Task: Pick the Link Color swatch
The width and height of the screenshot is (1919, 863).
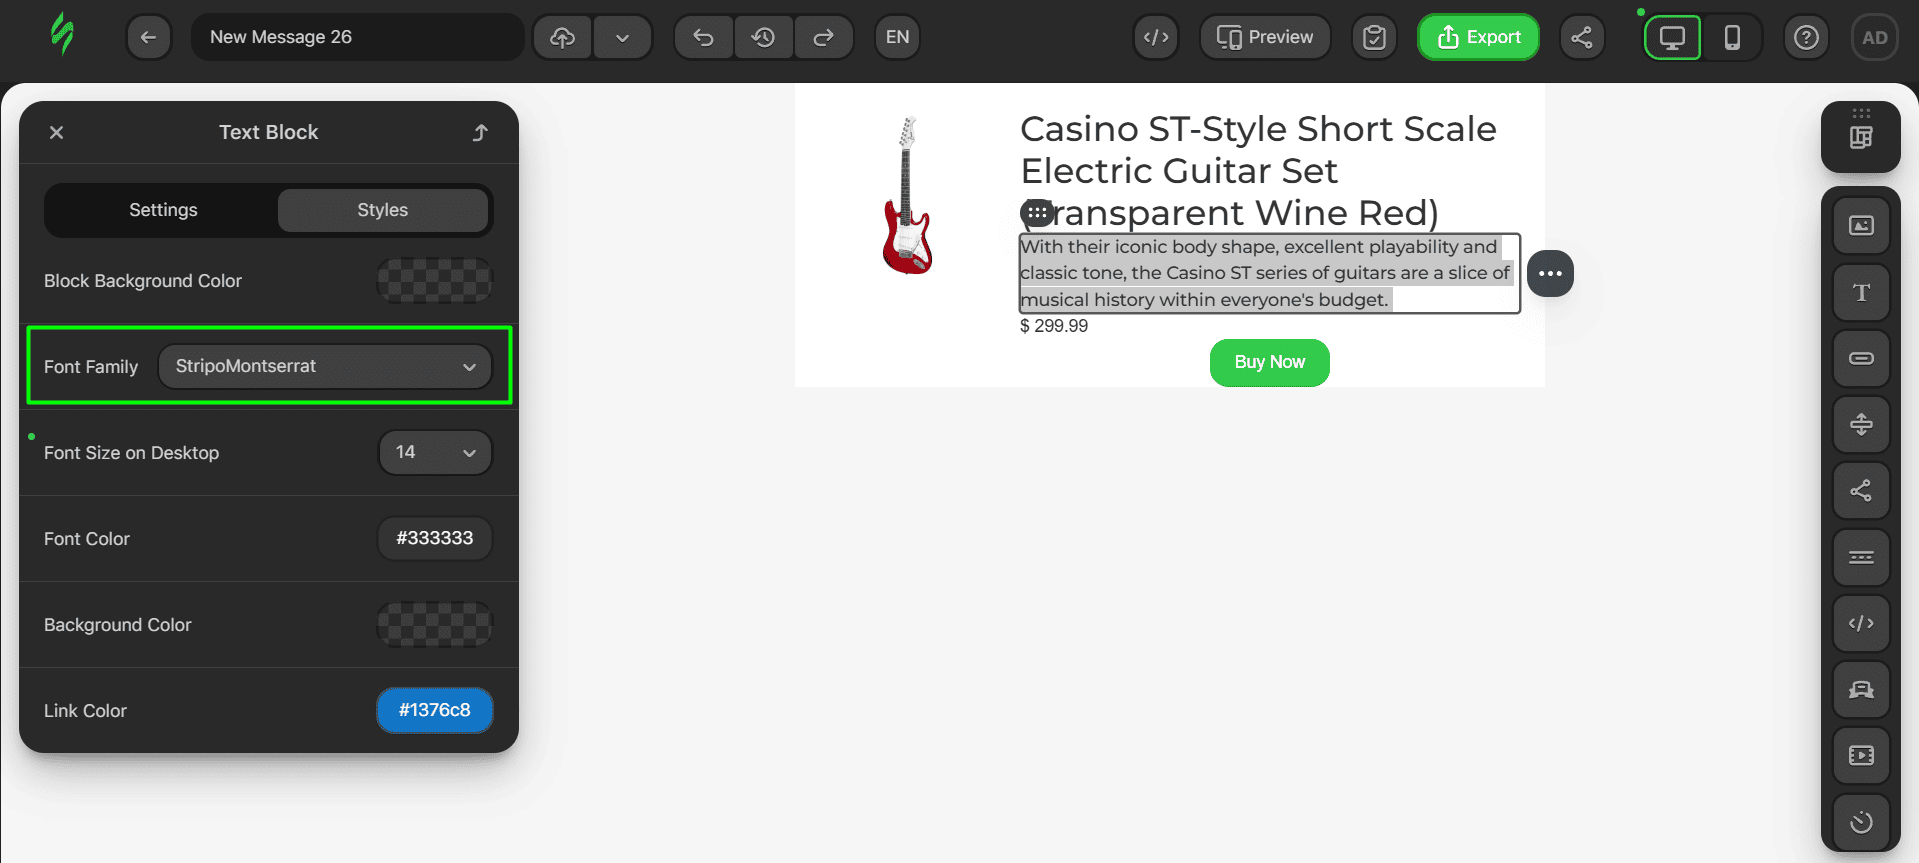Action: pyautogui.click(x=434, y=710)
